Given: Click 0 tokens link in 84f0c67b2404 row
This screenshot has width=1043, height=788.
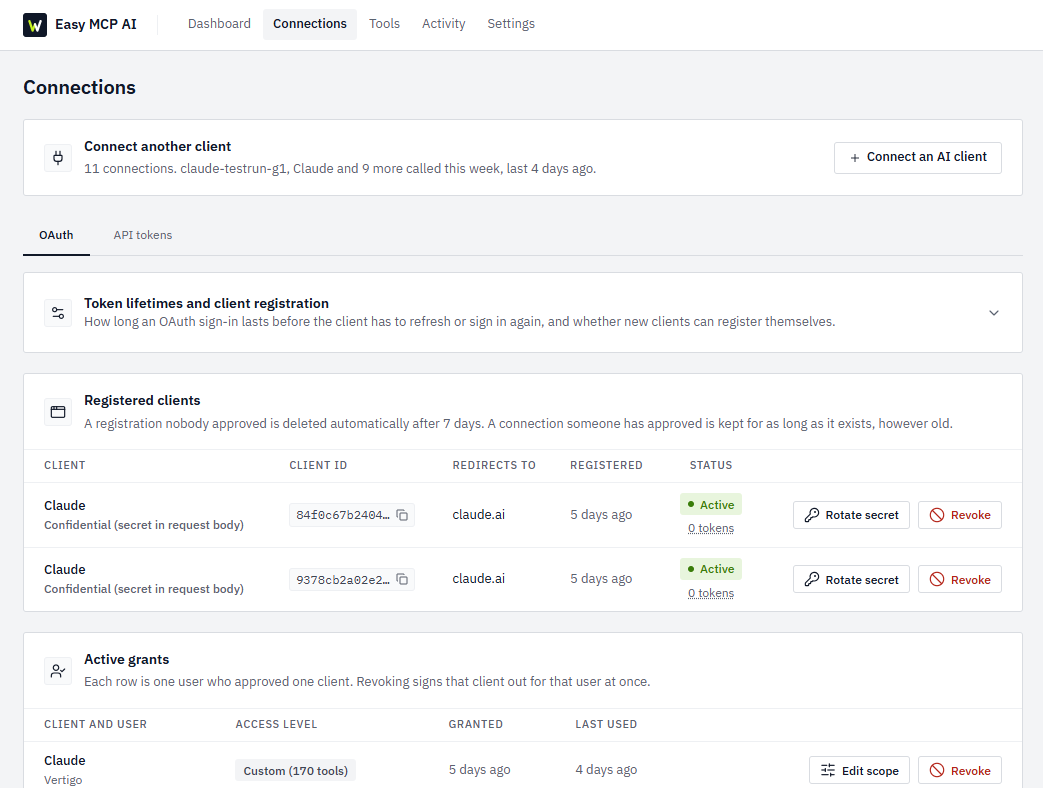Looking at the screenshot, I should point(711,529).
